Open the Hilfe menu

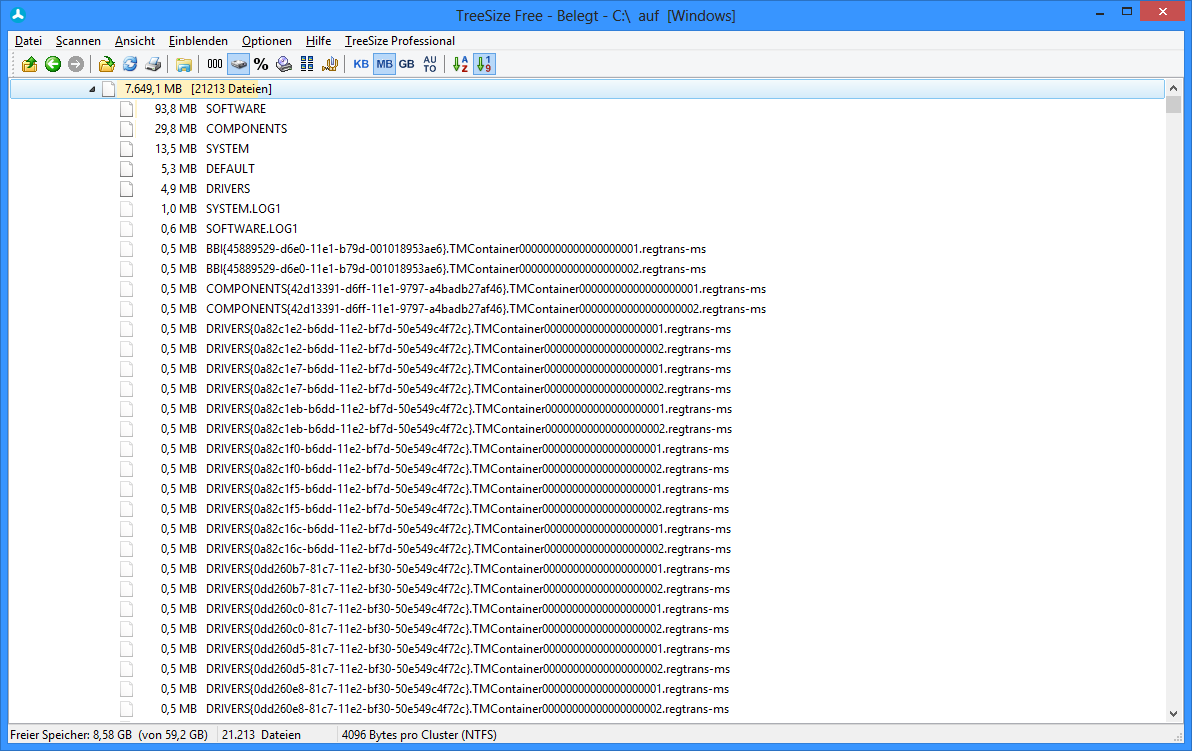tap(318, 41)
